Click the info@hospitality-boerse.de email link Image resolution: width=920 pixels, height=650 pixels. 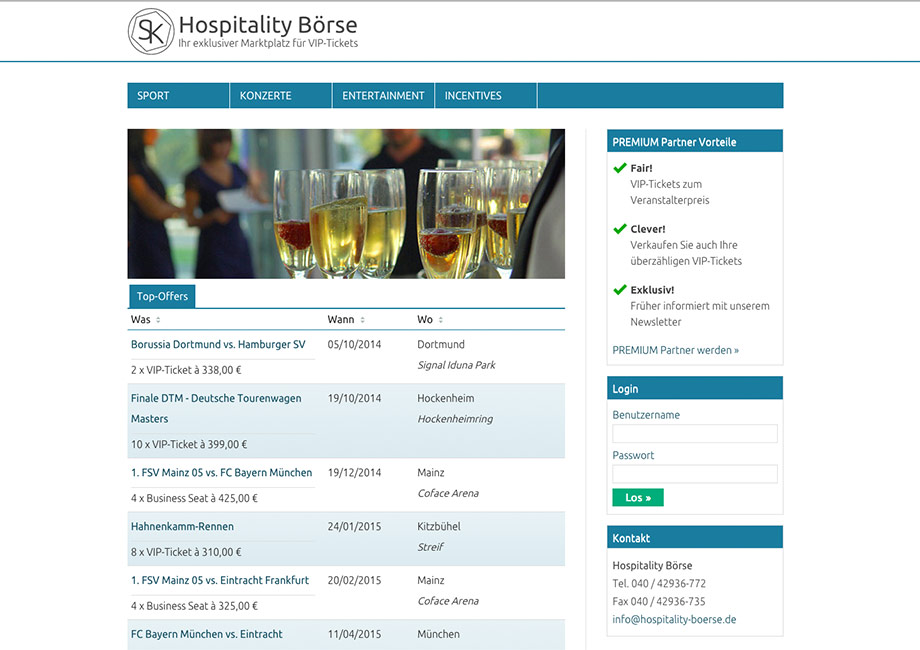(674, 619)
